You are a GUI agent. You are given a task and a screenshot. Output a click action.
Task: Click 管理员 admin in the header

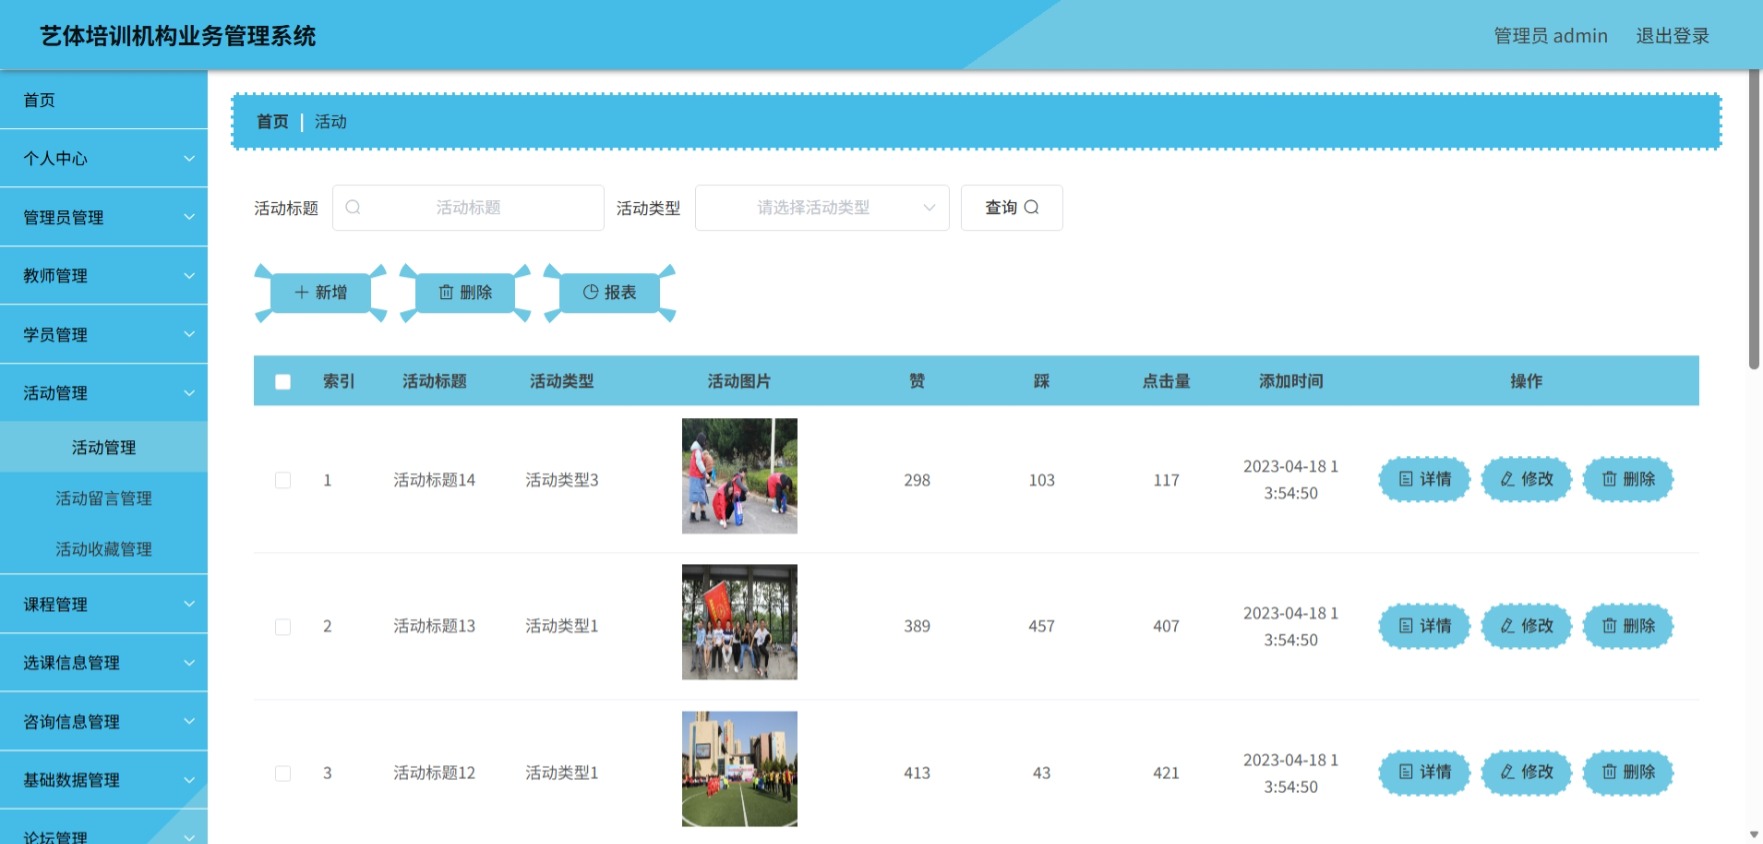[x=1550, y=36]
